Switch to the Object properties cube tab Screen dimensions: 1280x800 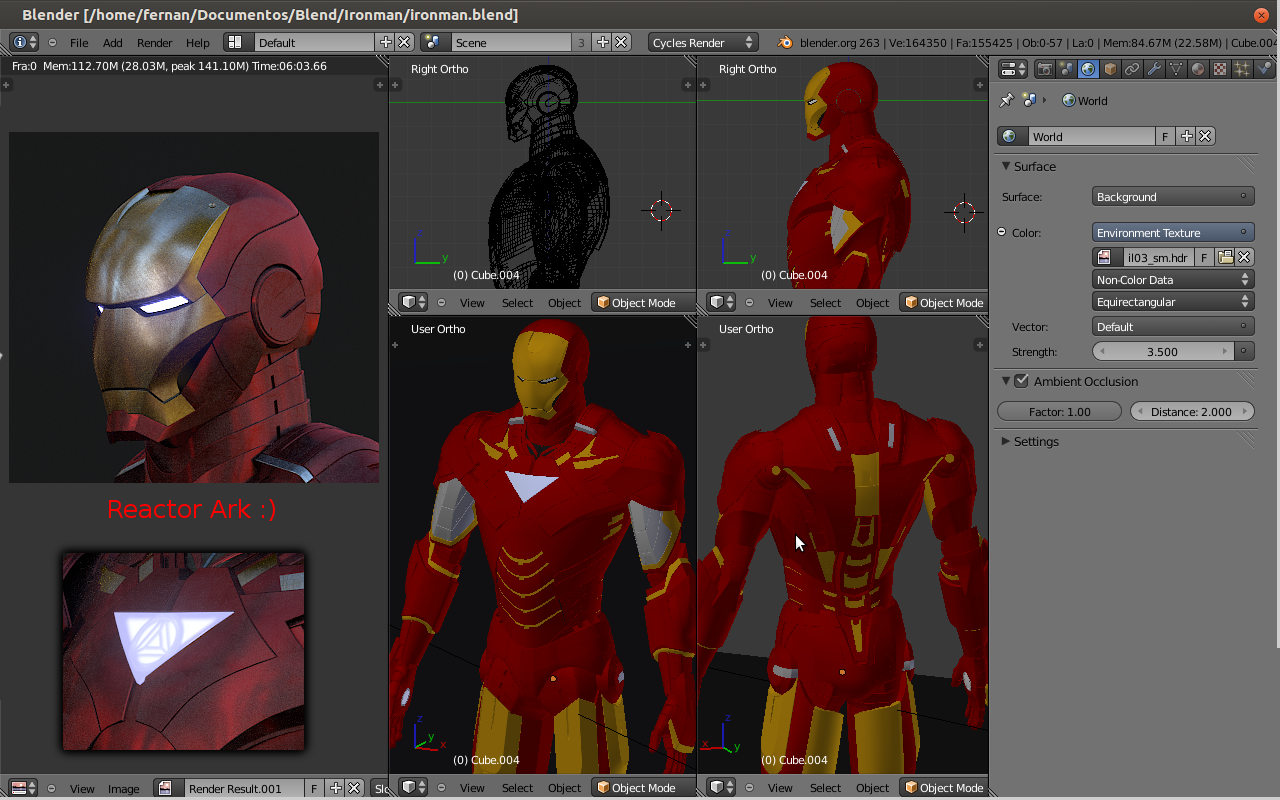point(1110,69)
